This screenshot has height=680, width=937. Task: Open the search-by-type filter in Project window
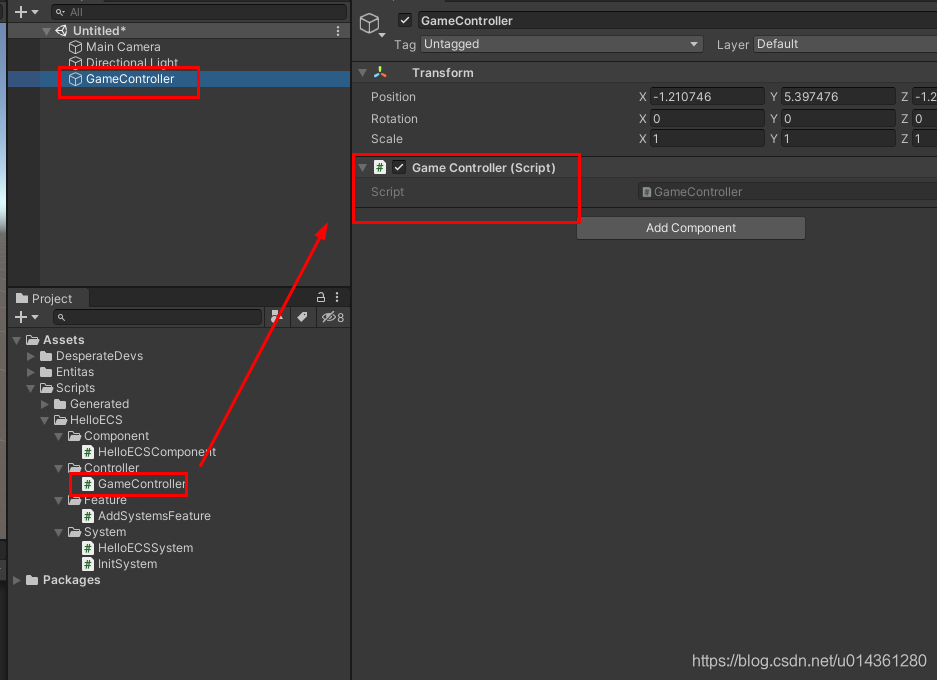pyautogui.click(x=277, y=317)
